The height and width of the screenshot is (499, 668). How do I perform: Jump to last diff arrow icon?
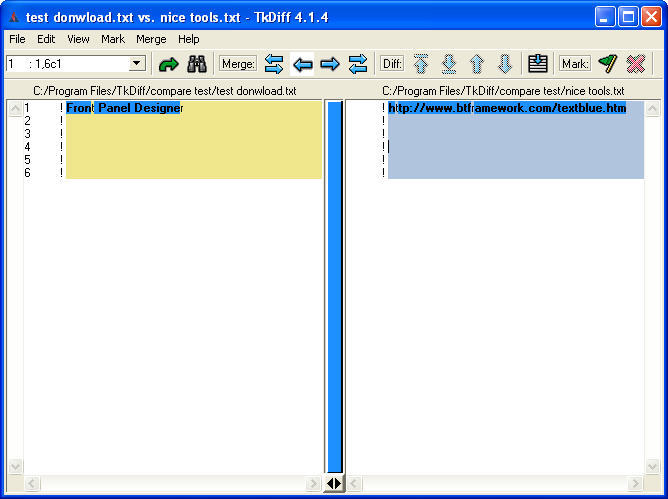[x=449, y=64]
